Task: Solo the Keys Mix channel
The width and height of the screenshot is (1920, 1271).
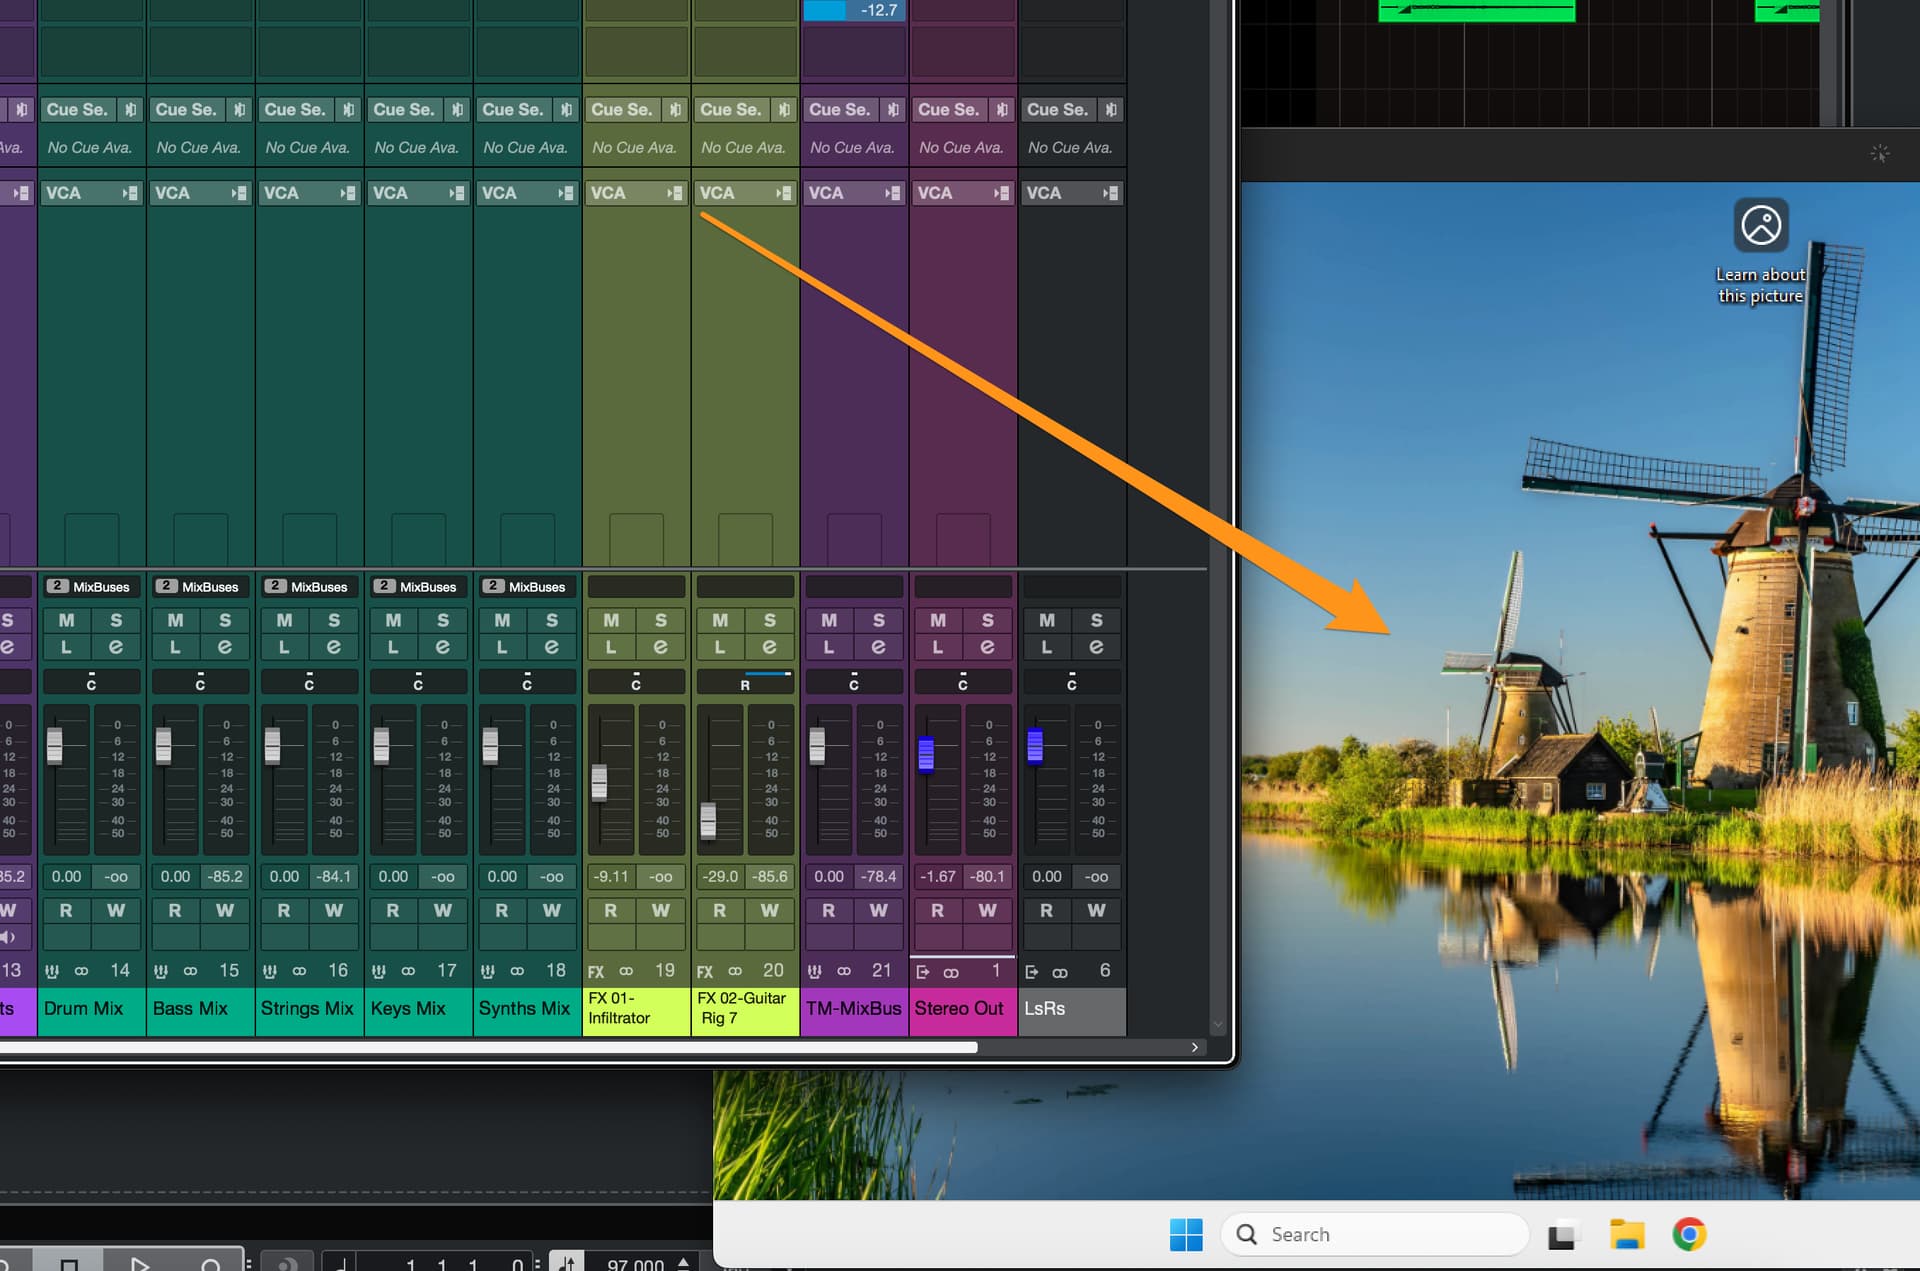Action: 443,621
